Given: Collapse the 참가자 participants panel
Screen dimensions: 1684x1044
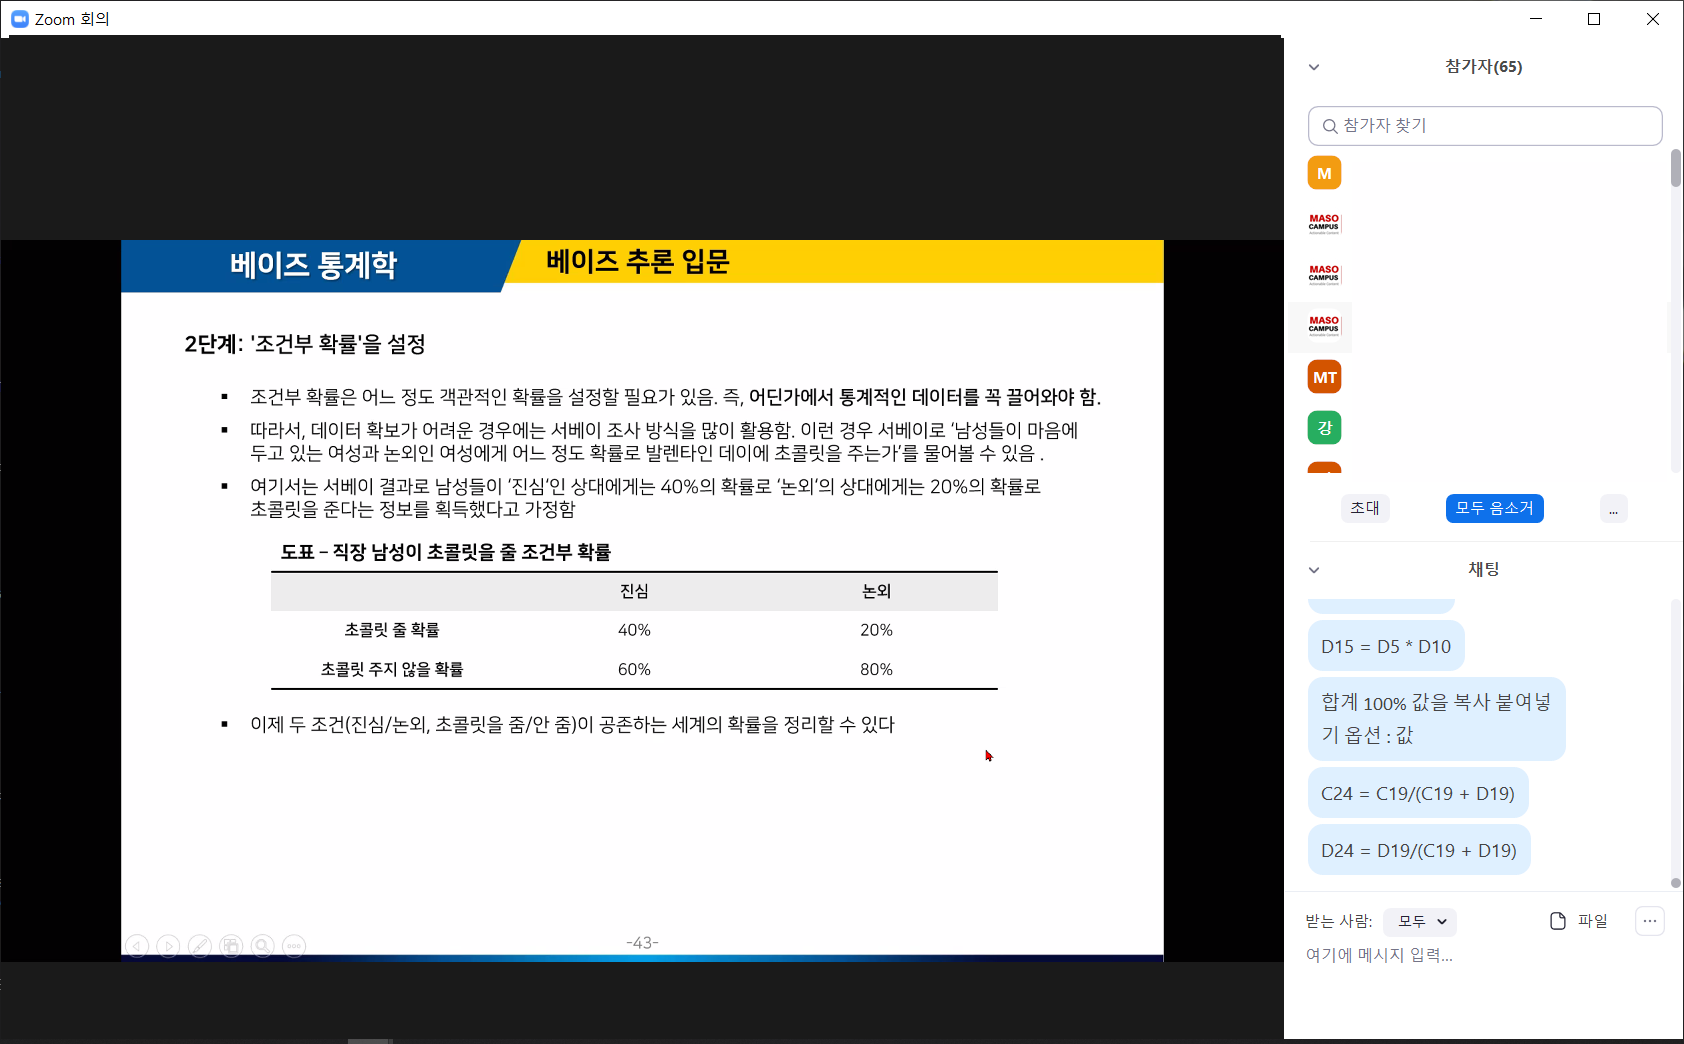Looking at the screenshot, I should click(1314, 67).
